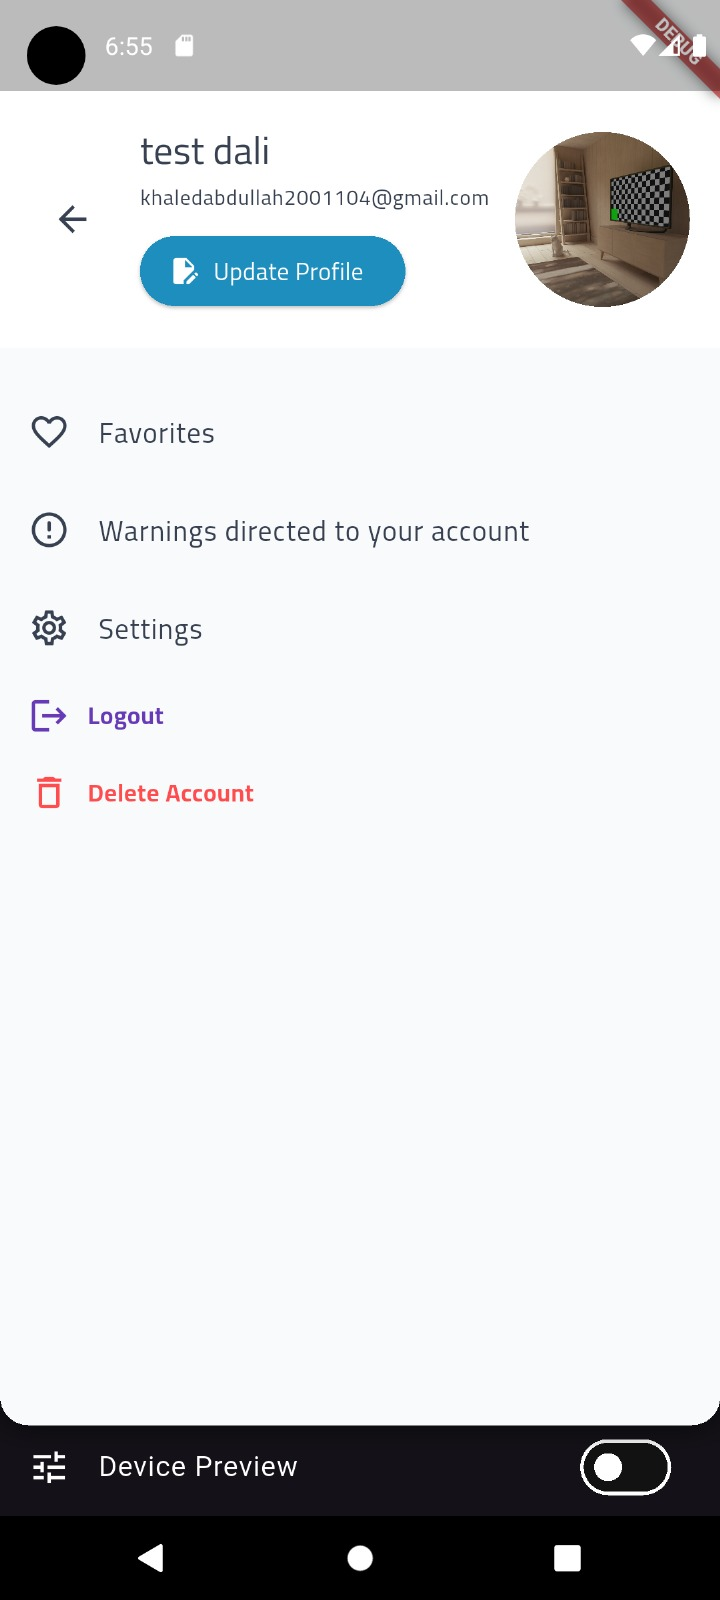Tap the Android recent apps square
720x1600 pixels.
pos(567,1558)
